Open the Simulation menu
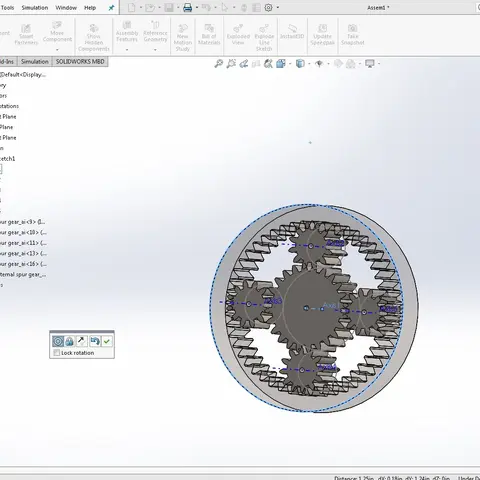This screenshot has height=480, width=480. tap(35, 8)
